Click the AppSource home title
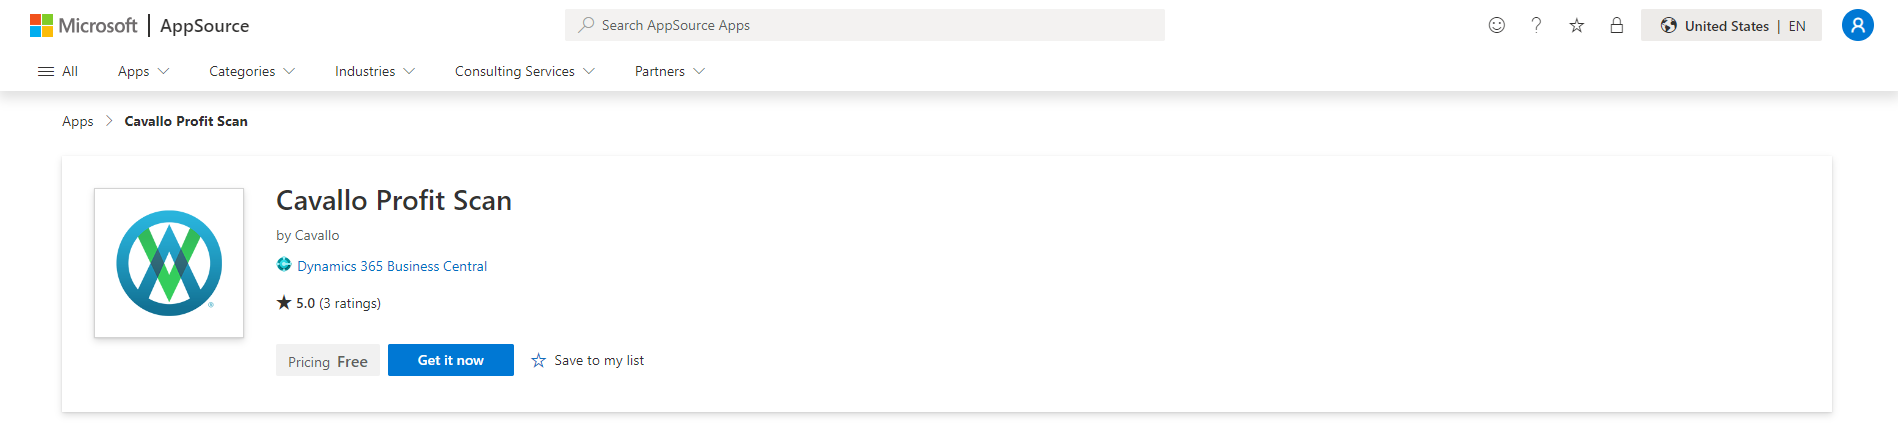Screen dimensions: 1898x424 click(204, 26)
